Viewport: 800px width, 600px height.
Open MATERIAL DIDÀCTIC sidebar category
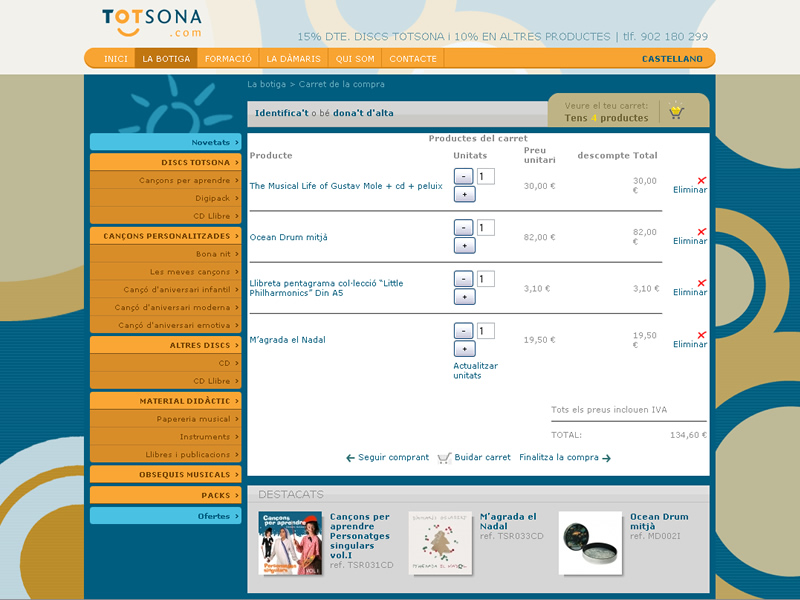165,401
